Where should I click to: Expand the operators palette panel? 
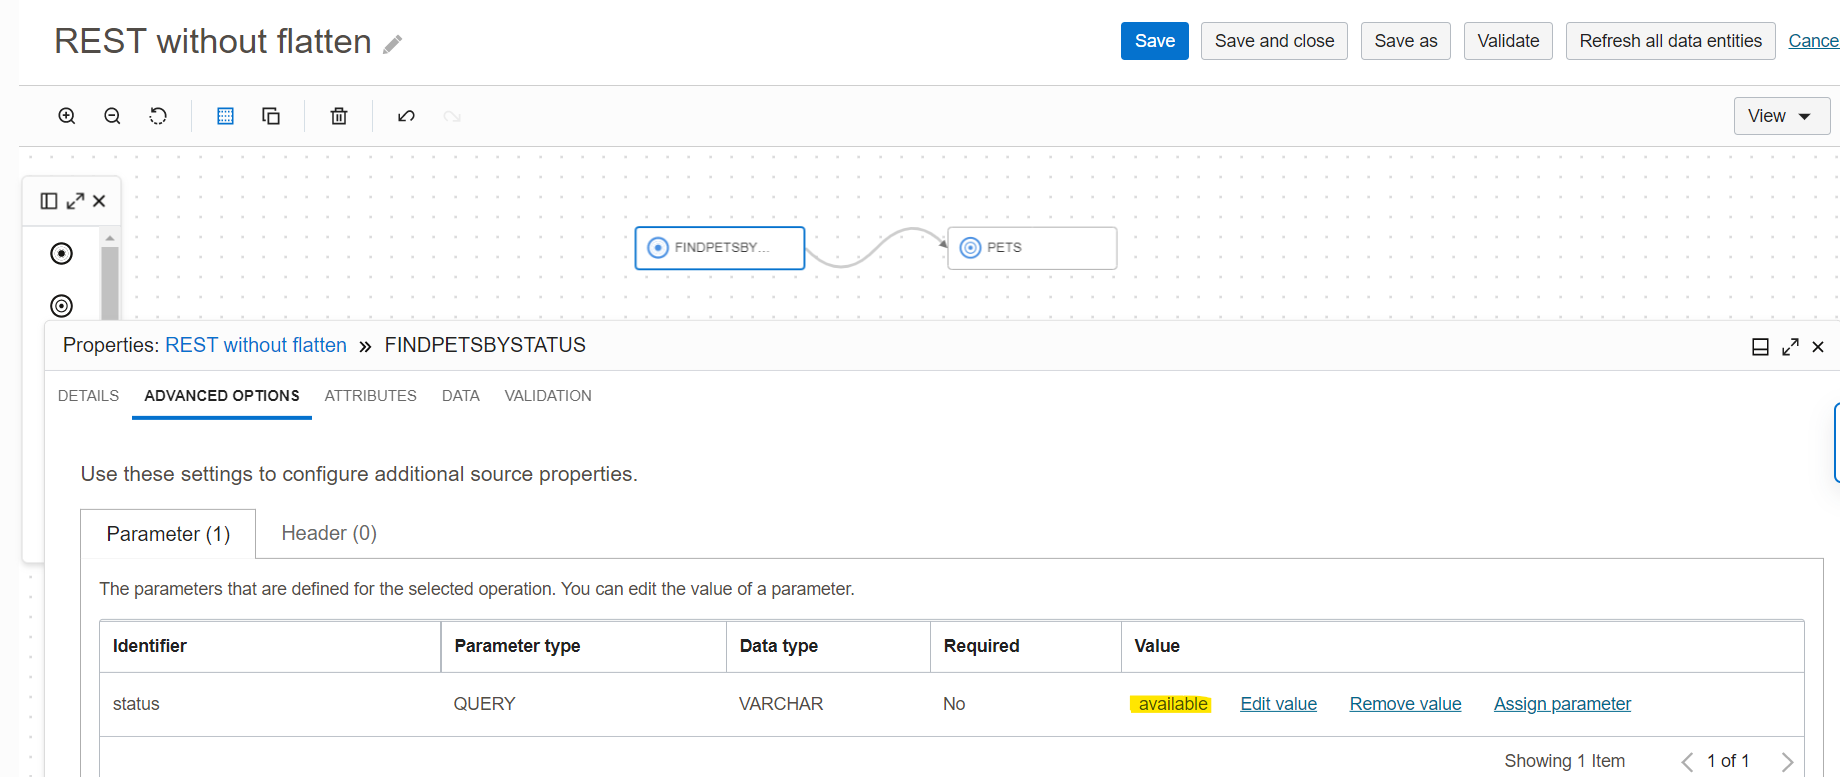click(75, 201)
